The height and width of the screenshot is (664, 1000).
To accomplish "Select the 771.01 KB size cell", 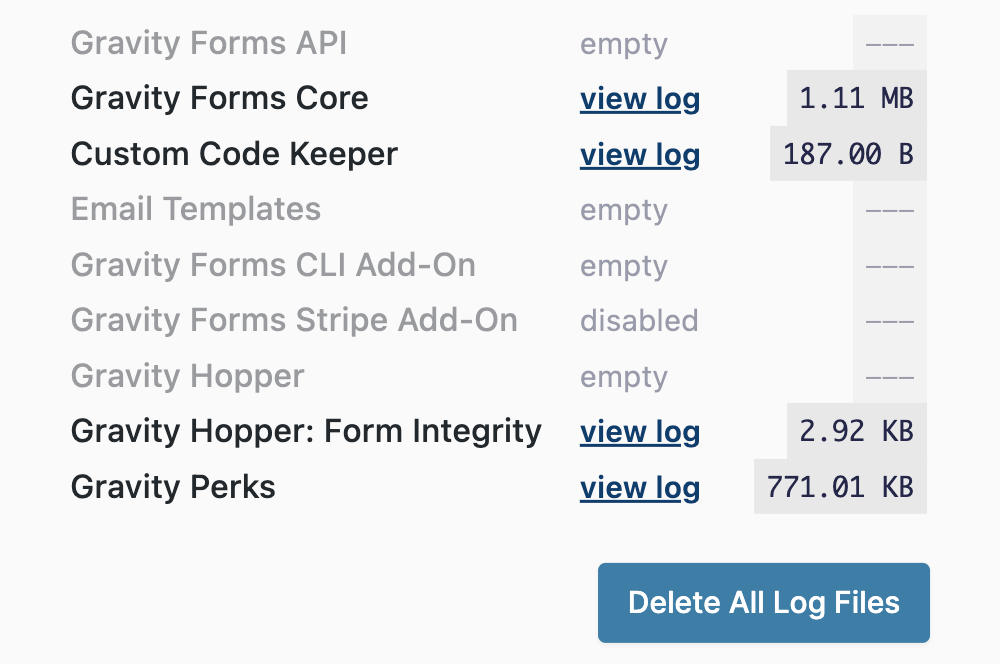I will [840, 487].
